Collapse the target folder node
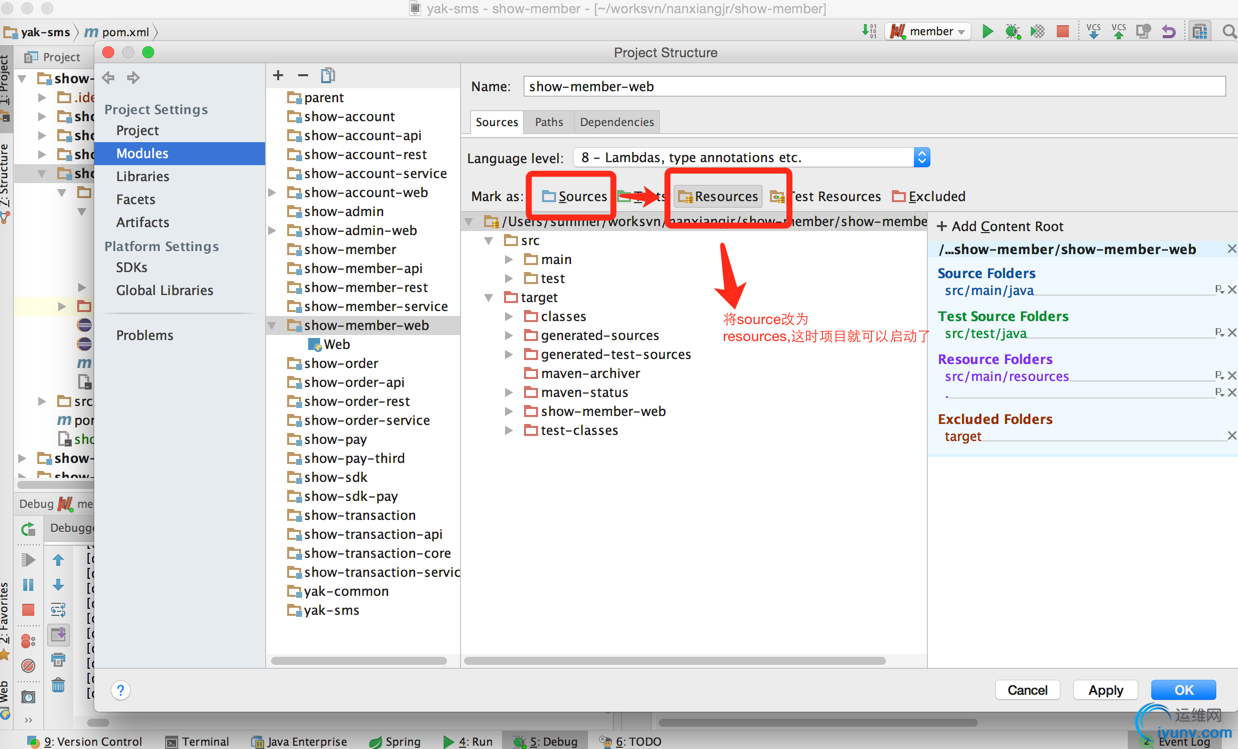This screenshot has width=1238, height=749. 489,298
